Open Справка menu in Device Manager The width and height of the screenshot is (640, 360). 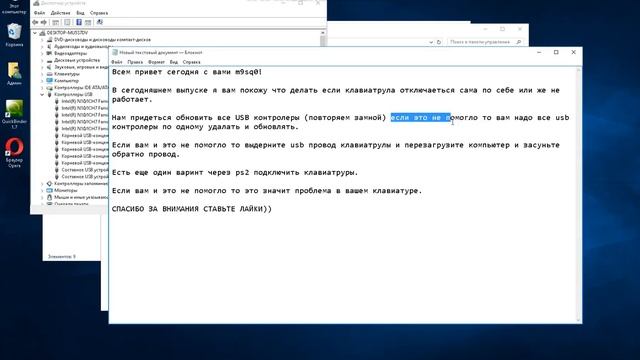click(x=99, y=13)
